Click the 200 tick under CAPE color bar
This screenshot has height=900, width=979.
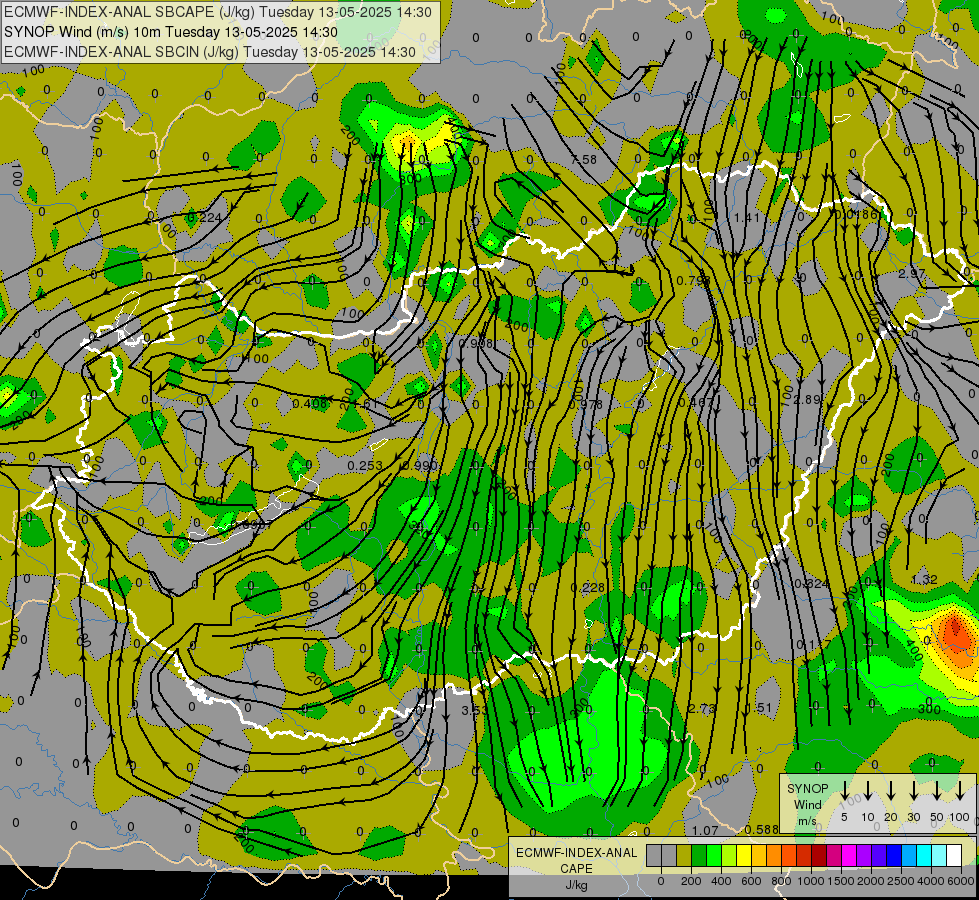[x=691, y=881]
